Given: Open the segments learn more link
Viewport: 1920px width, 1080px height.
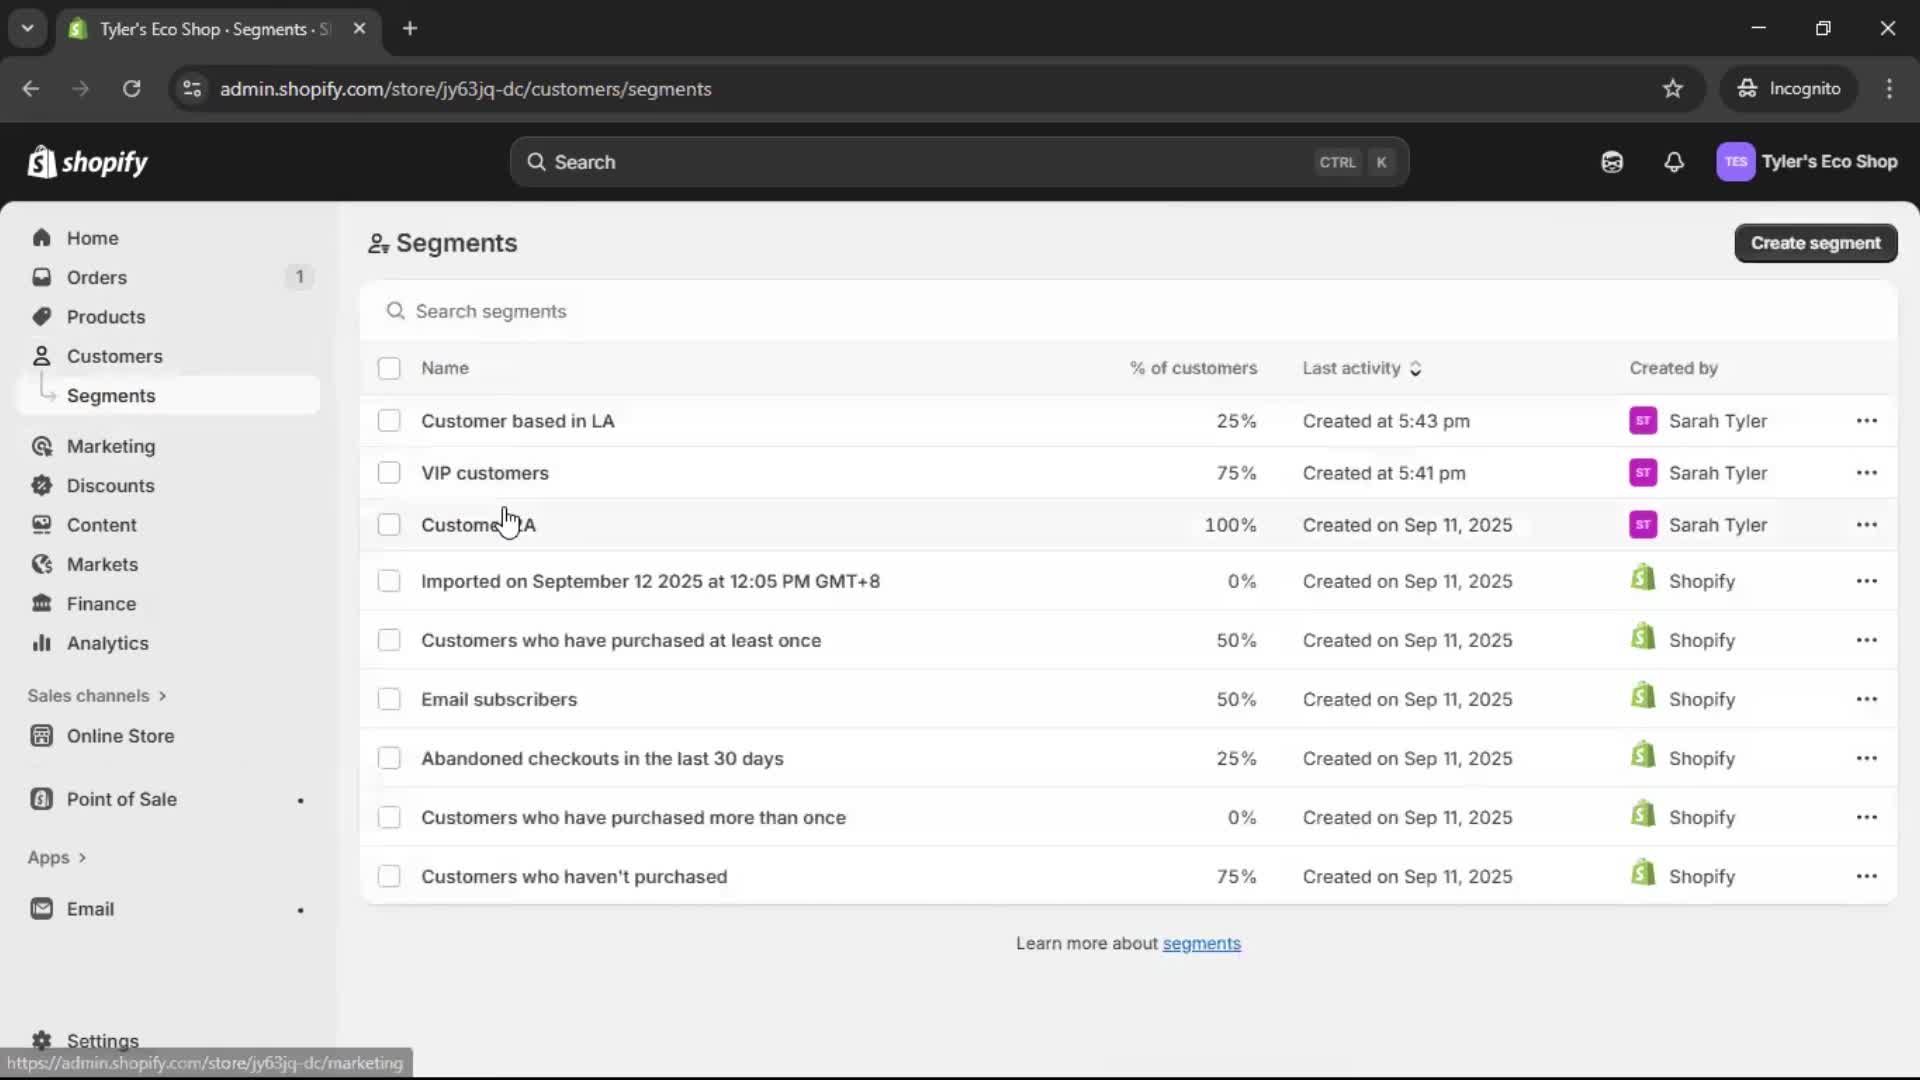Looking at the screenshot, I should coord(1202,943).
